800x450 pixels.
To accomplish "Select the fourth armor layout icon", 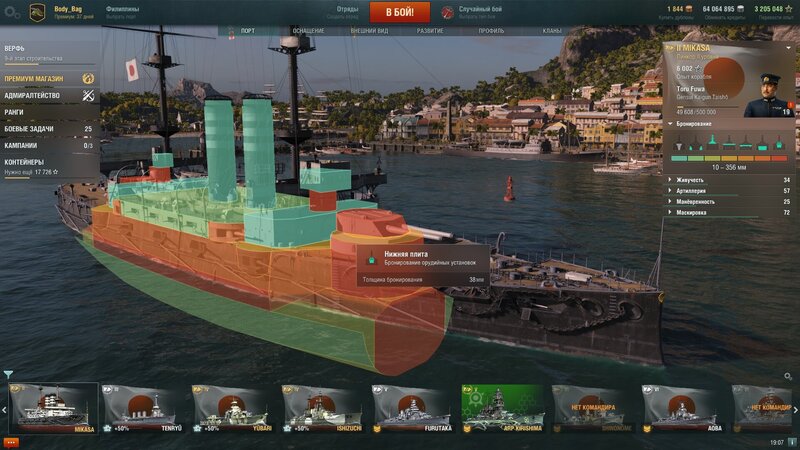I will coord(729,143).
